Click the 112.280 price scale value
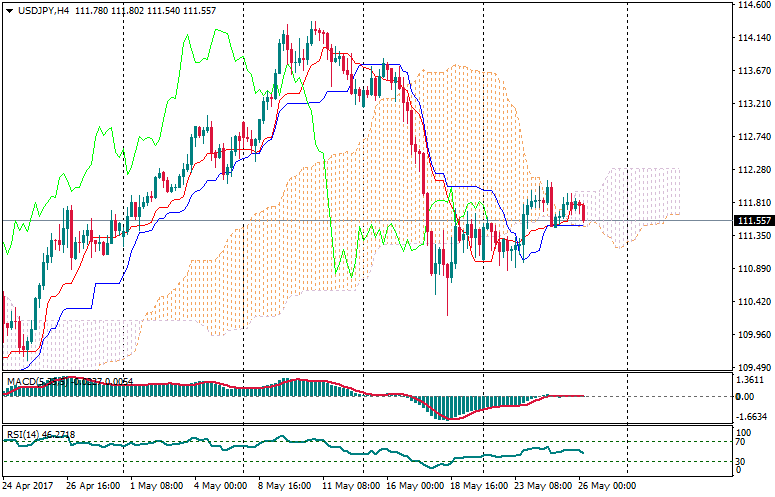The image size is (775, 497). 751,169
